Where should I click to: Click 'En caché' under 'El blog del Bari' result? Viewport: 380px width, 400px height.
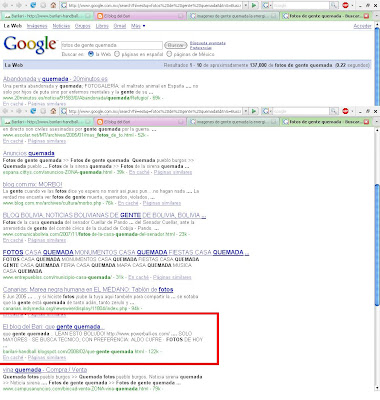pyautogui.click(x=13, y=357)
